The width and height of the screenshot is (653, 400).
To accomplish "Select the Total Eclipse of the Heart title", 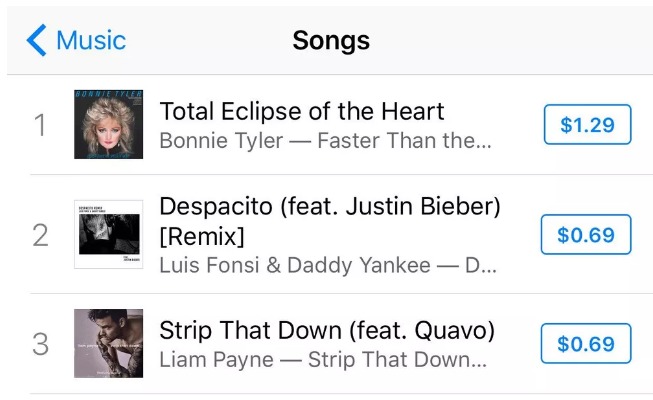I will point(302,111).
